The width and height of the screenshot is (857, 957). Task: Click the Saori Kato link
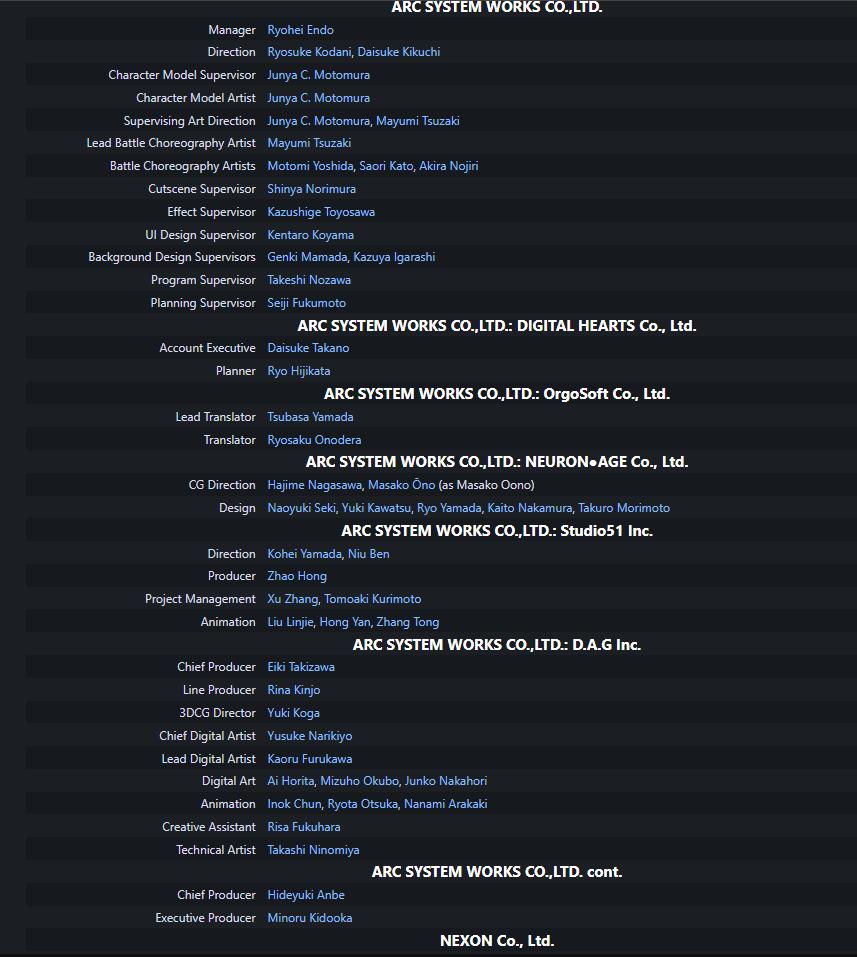[386, 166]
